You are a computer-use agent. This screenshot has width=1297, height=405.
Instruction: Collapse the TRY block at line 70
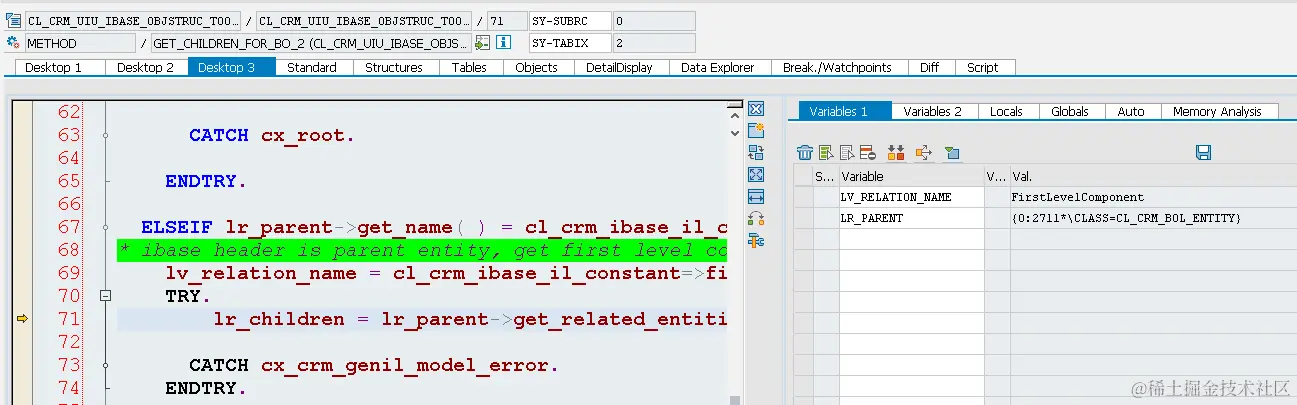[105, 296]
